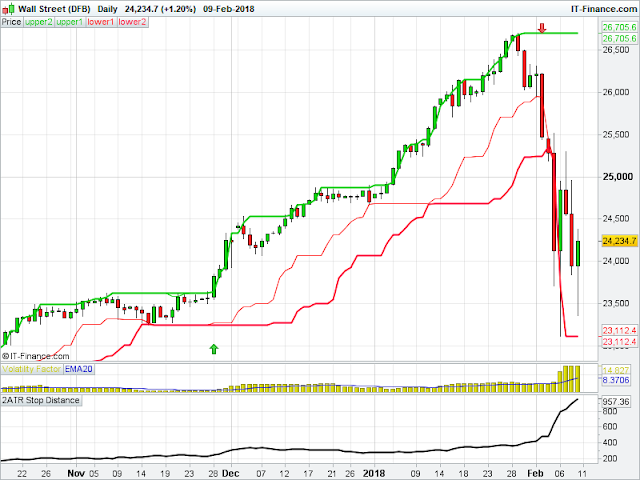
Task: Click the 09-Feb-2018 date in header
Action: pos(229,9)
